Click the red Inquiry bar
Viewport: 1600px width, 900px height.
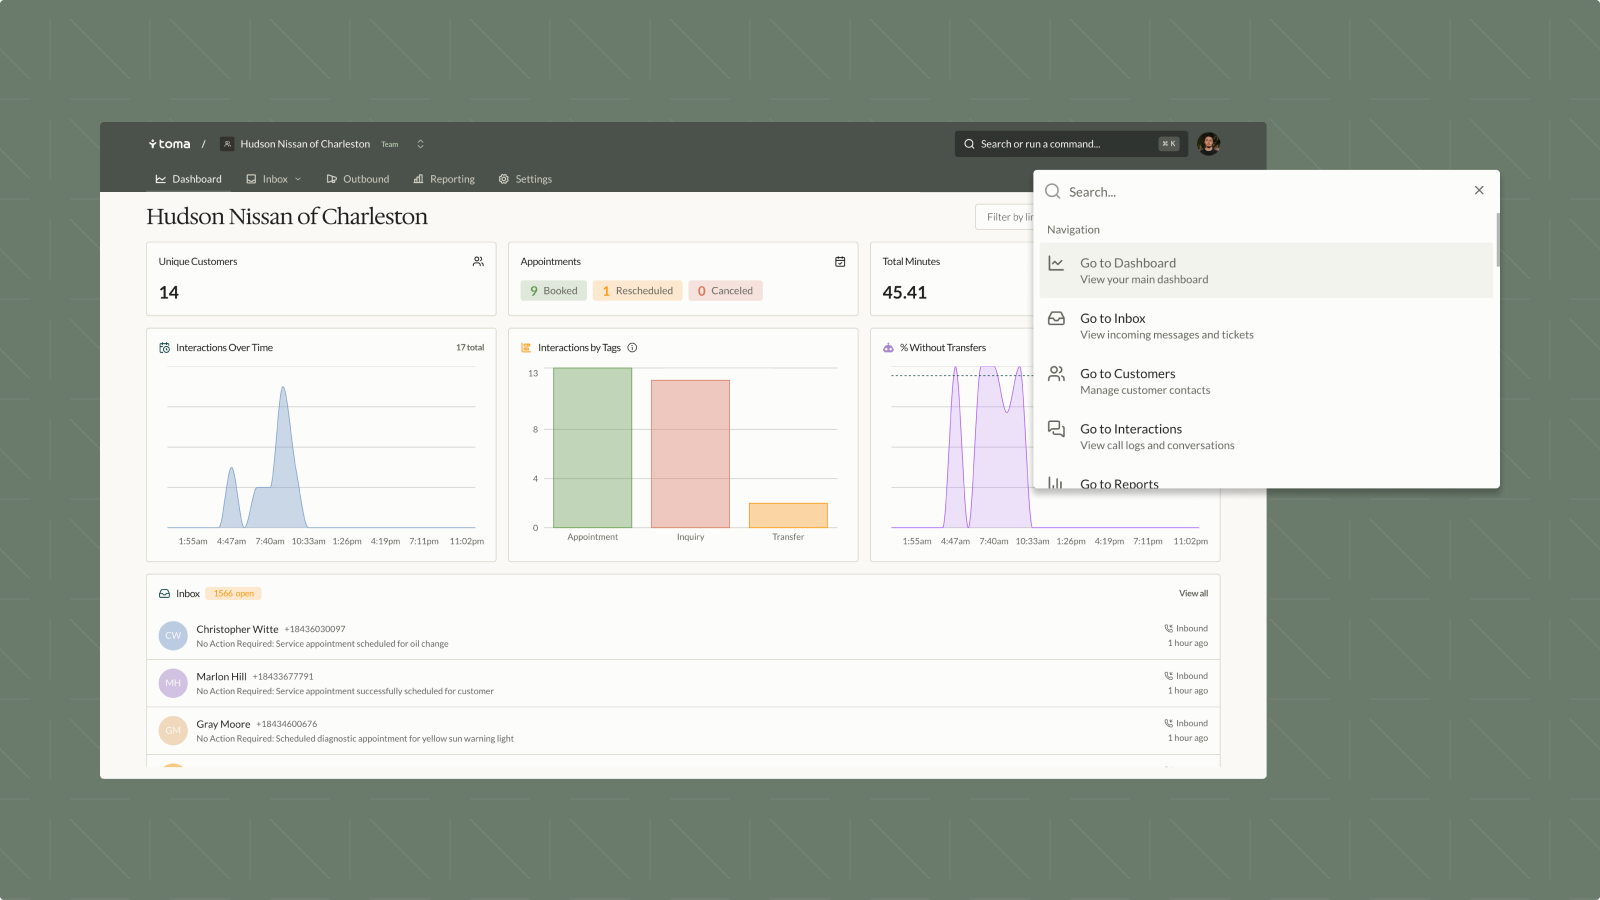pos(690,454)
